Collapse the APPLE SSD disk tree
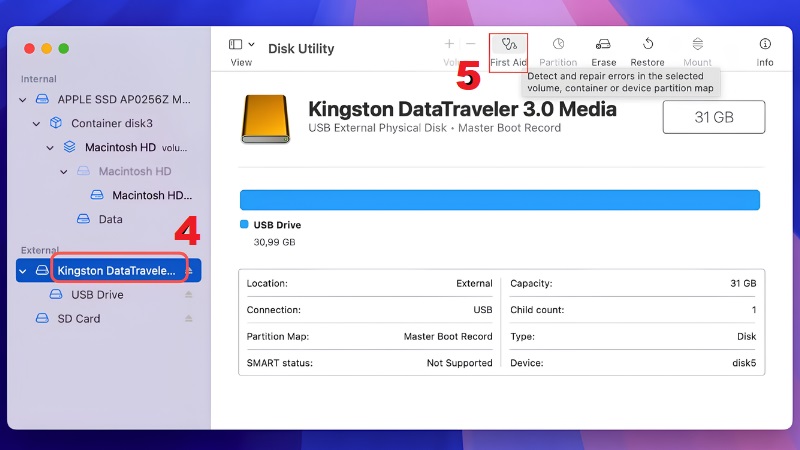Screen dimensions: 800x450 (x=22, y=100)
